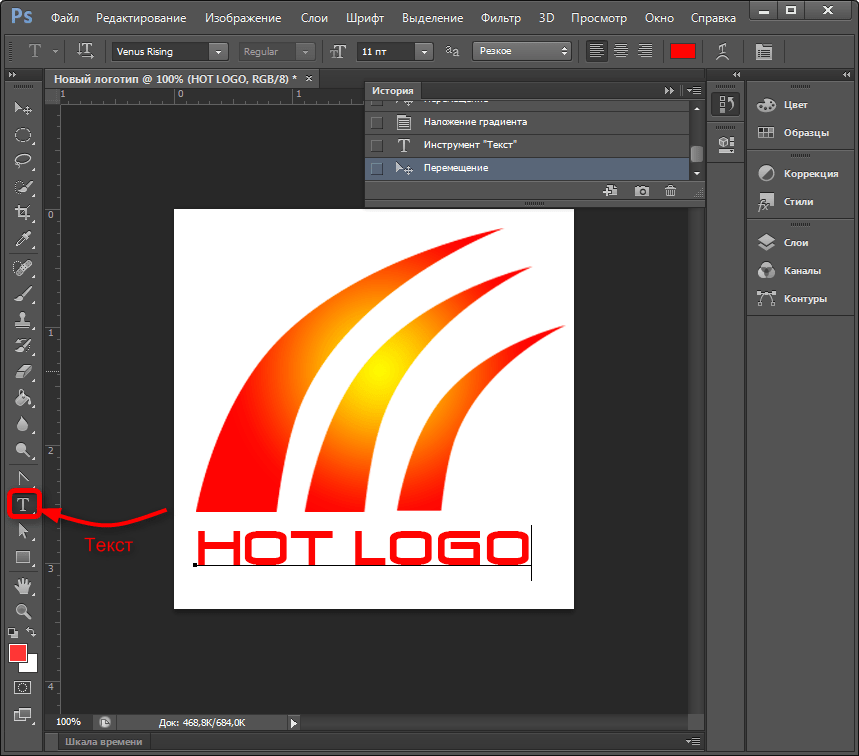Open the font size 11 пт dropdown
The width and height of the screenshot is (859, 756).
click(x=424, y=51)
